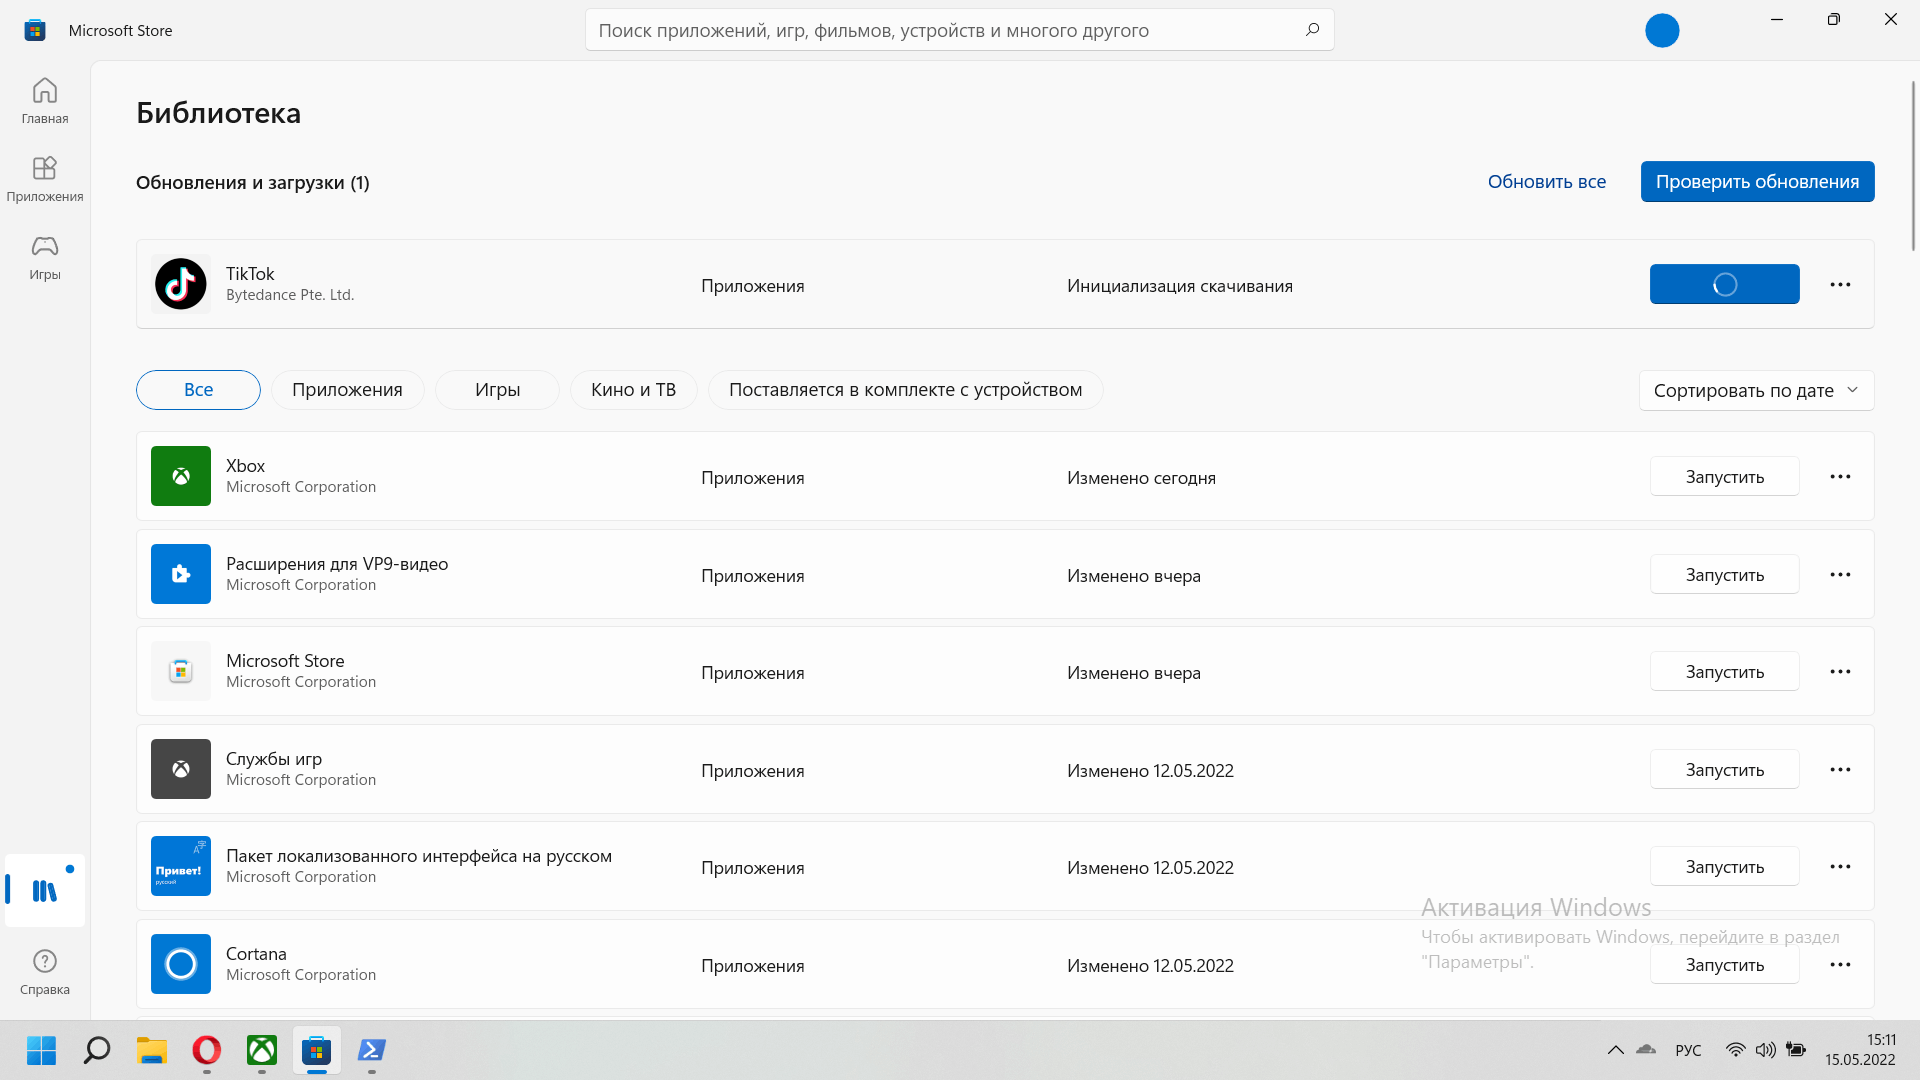The image size is (1920, 1080).
Task: Click the РУС language indicator
Action: click(1688, 1050)
